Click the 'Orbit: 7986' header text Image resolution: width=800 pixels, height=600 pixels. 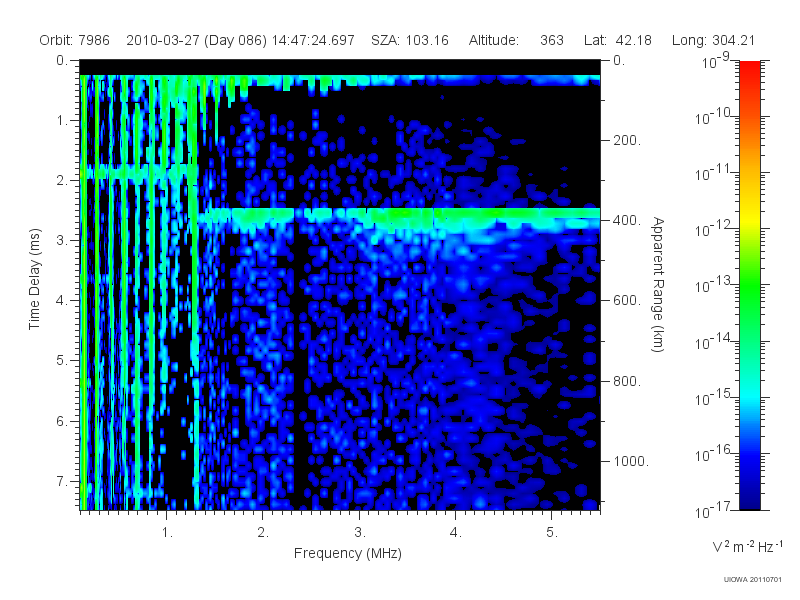(x=74, y=40)
